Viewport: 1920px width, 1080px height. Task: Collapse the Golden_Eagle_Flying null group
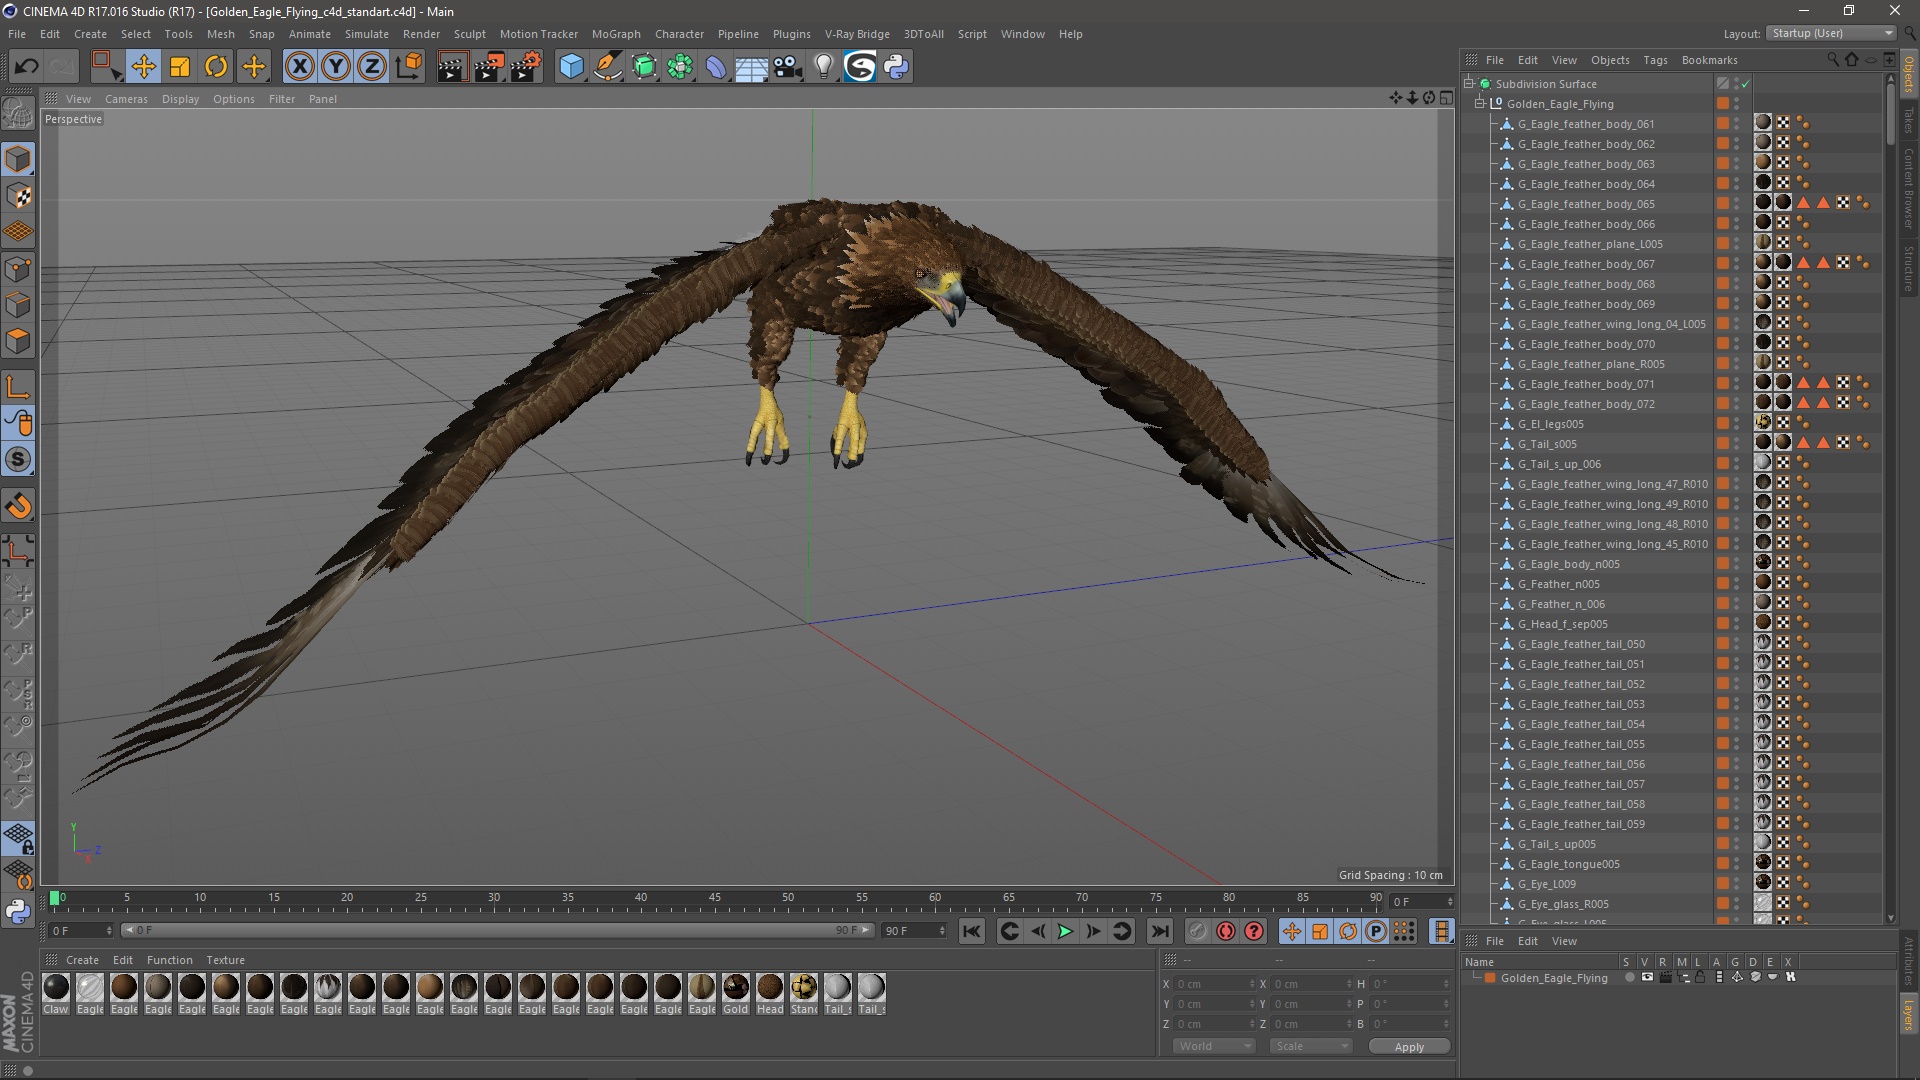(1481, 104)
